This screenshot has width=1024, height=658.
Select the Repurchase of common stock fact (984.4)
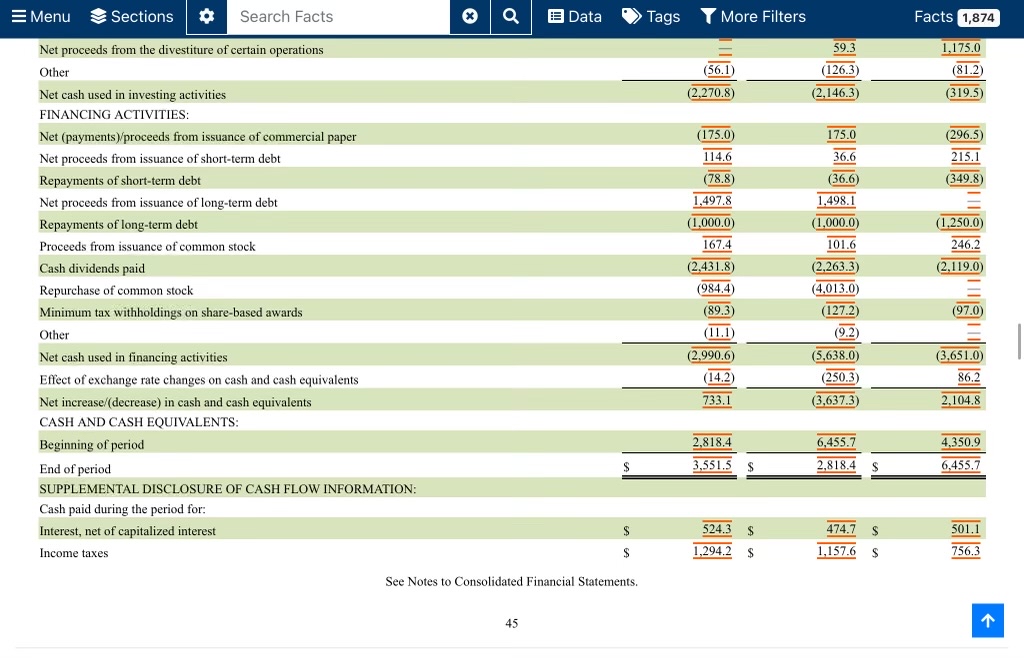point(717,288)
